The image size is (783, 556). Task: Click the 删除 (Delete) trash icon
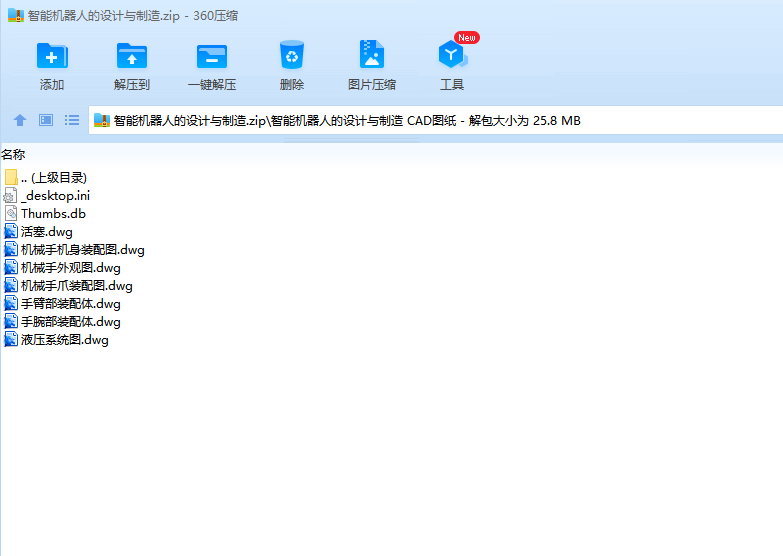292,54
